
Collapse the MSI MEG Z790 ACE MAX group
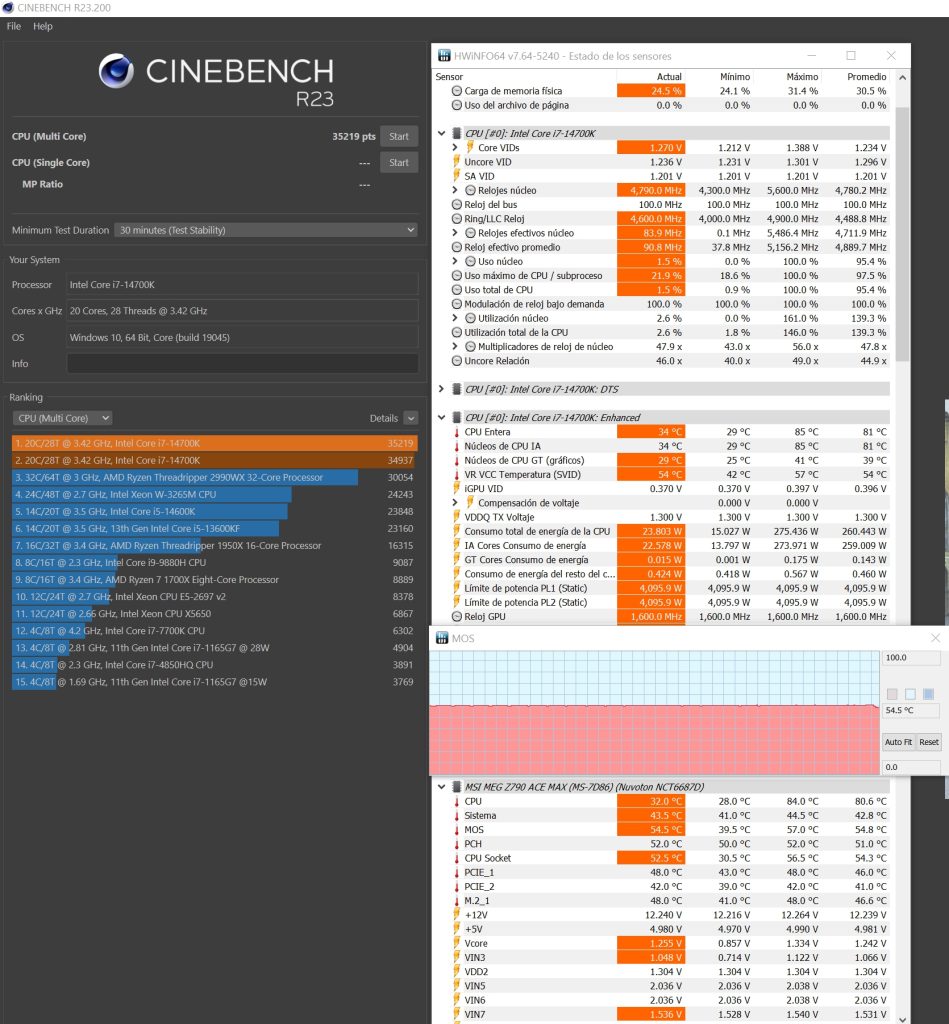pos(442,787)
